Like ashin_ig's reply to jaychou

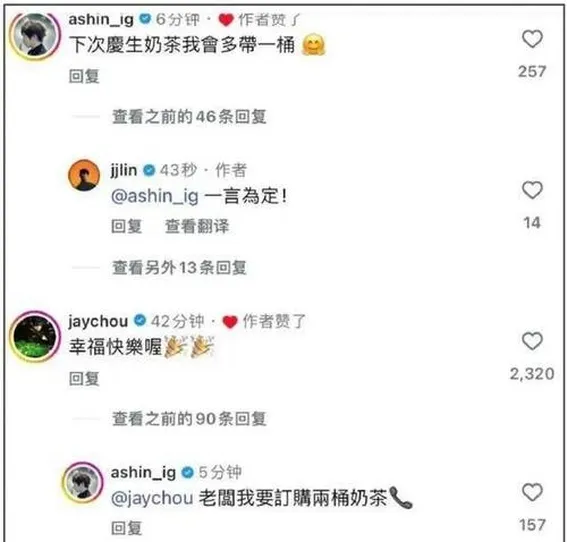point(532,492)
